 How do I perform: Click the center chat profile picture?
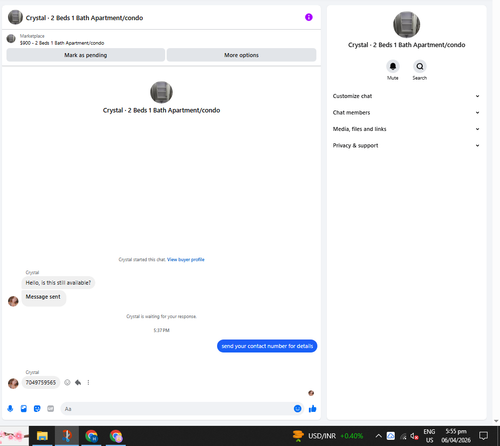tap(161, 92)
